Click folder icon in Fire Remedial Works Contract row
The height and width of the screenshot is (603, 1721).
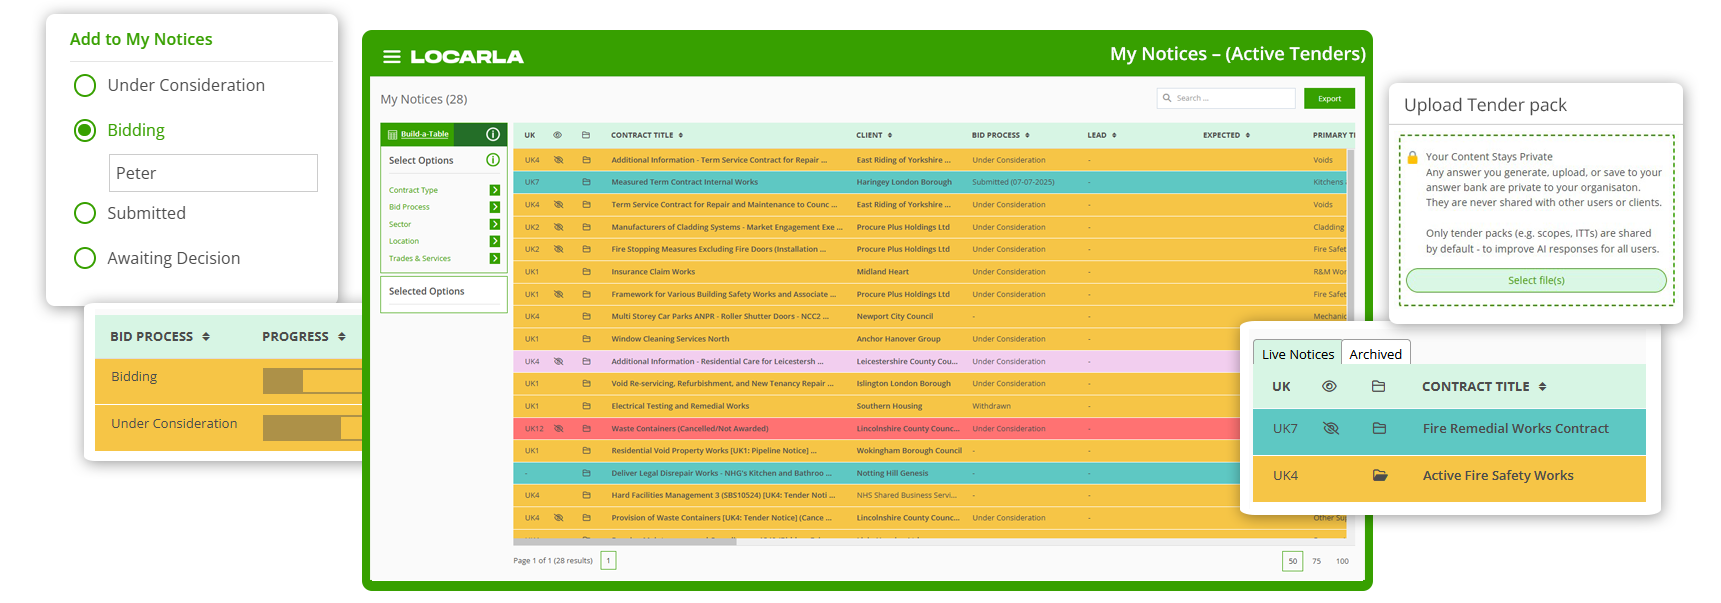[1379, 428]
